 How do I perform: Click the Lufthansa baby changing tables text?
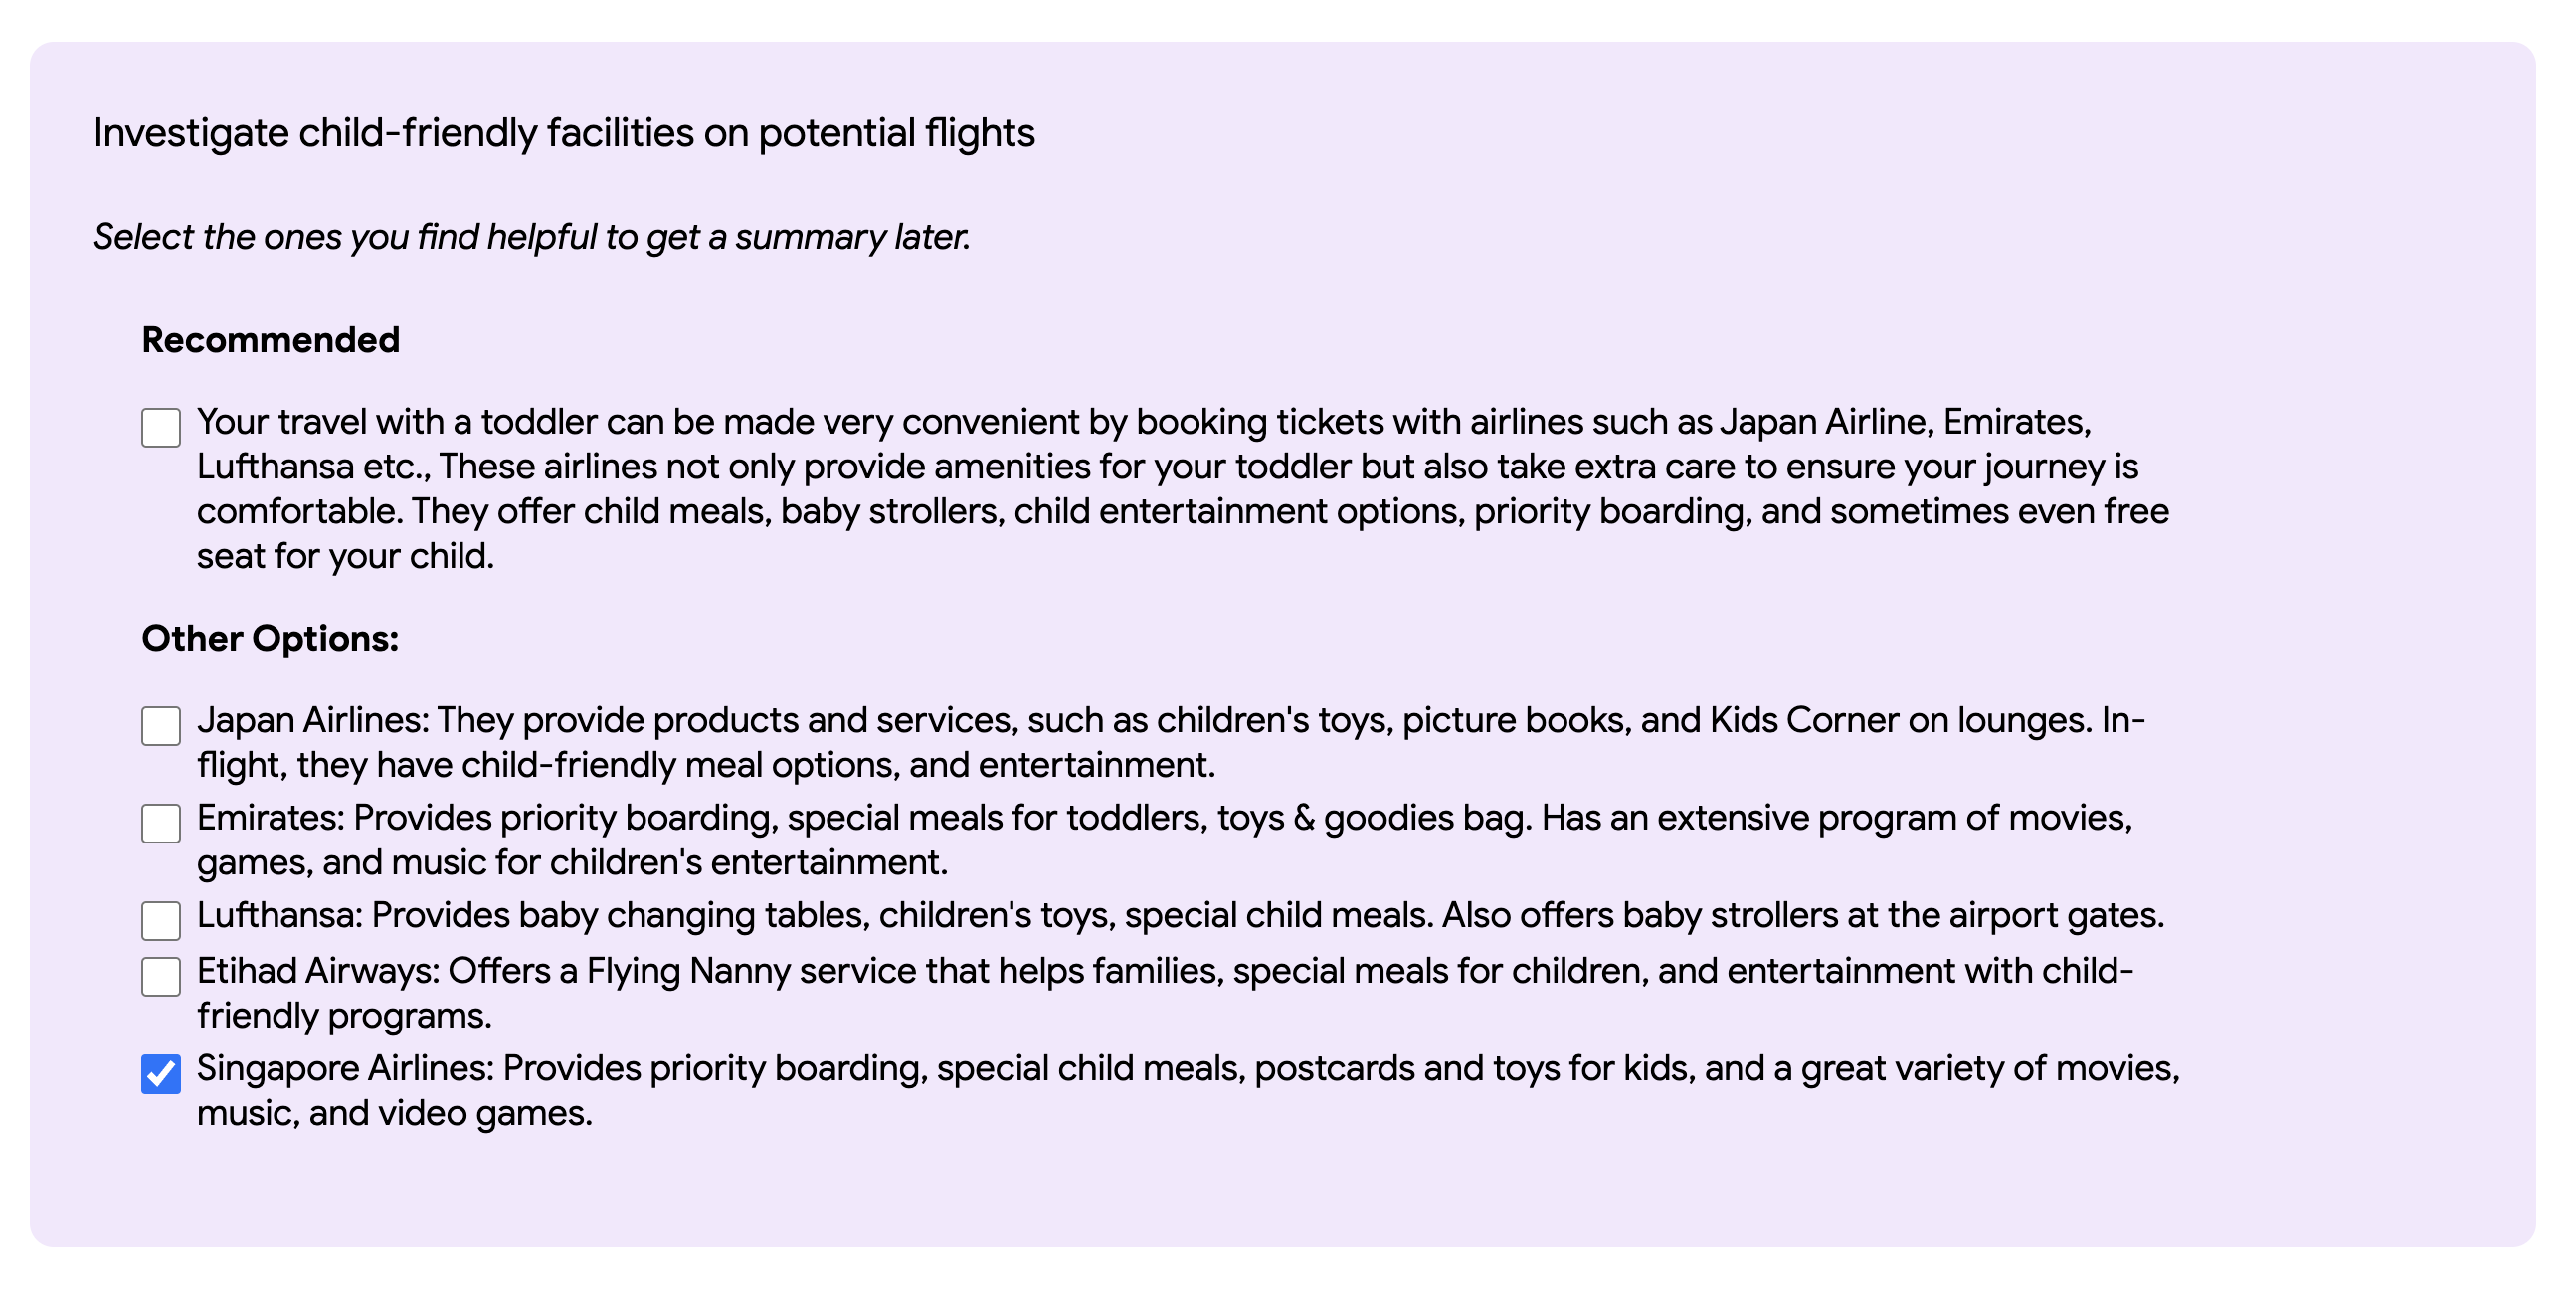coord(1180,915)
